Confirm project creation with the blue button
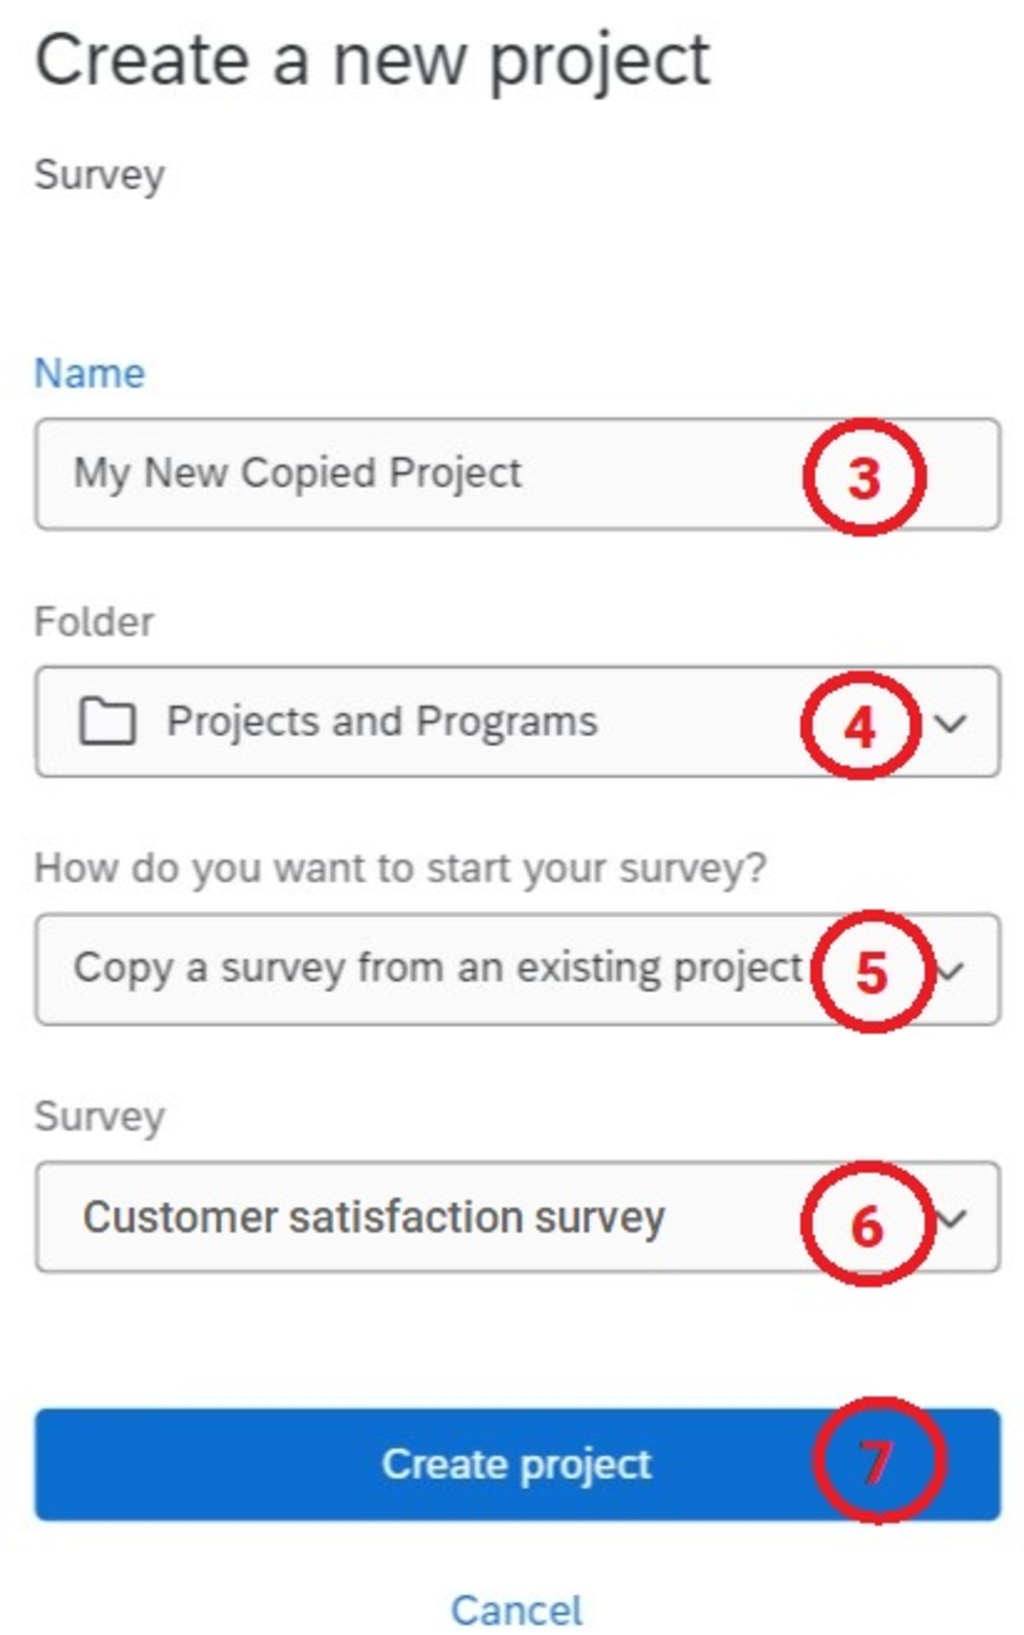 [x=515, y=1463]
